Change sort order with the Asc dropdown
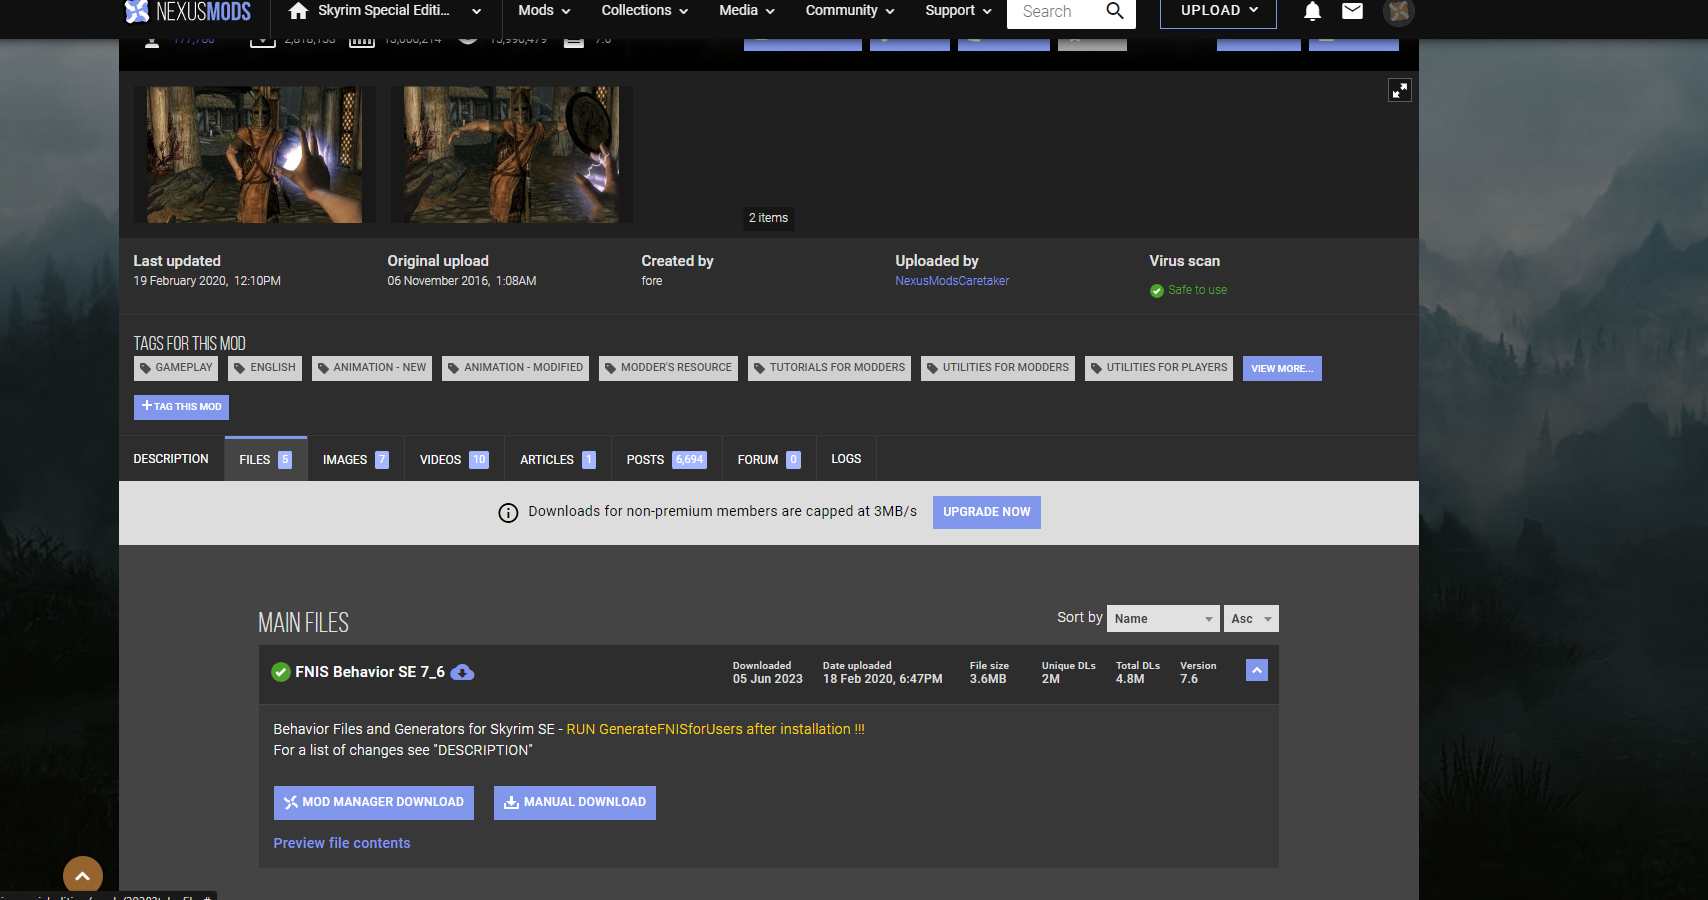Image resolution: width=1708 pixels, height=900 pixels. 1251,619
